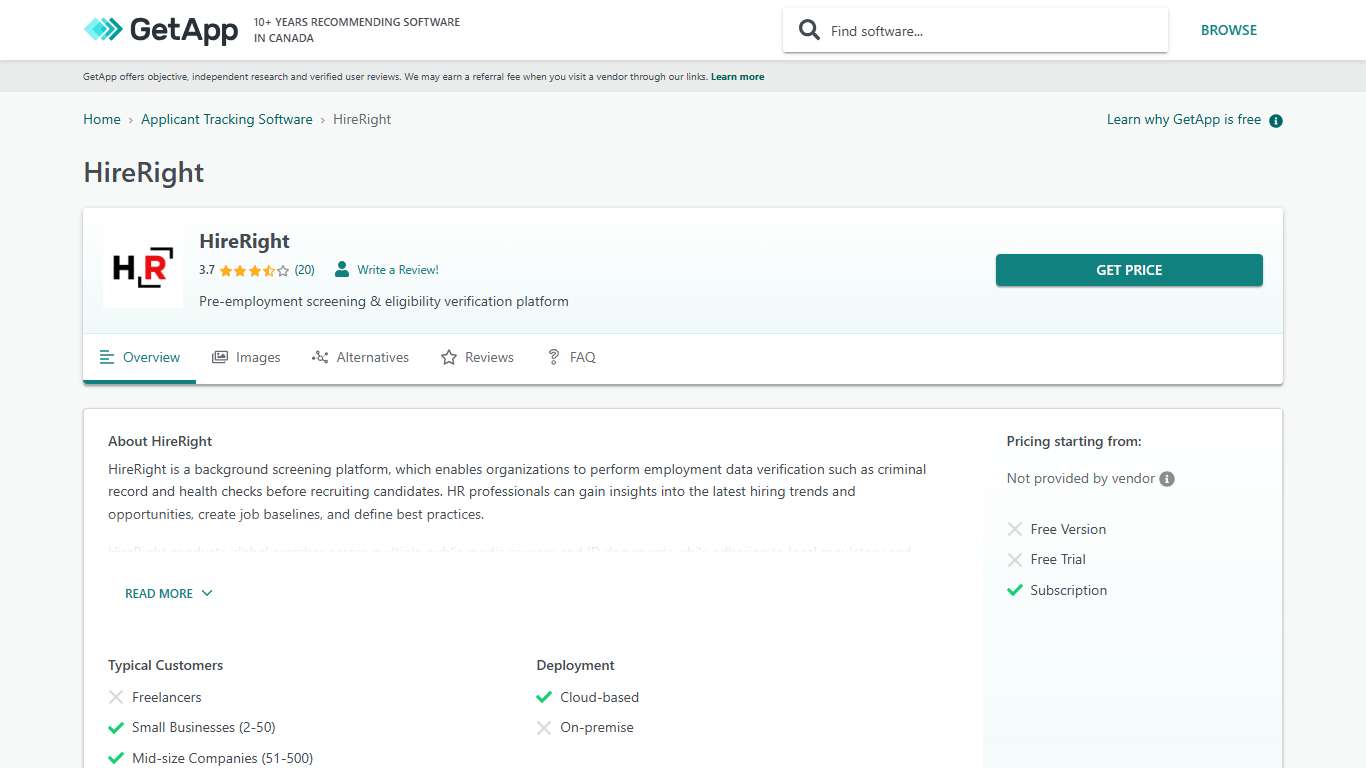The width and height of the screenshot is (1366, 768).
Task: Click the Find software search field
Action: point(990,31)
